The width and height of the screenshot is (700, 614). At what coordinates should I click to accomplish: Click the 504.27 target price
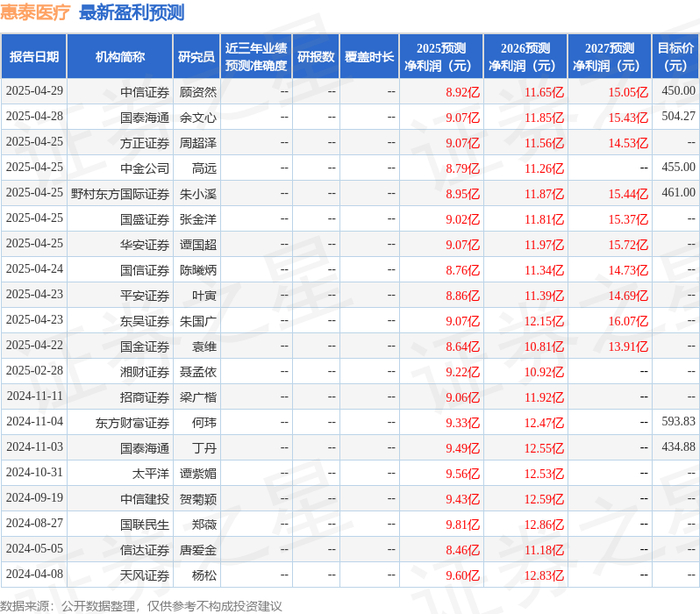point(679,116)
